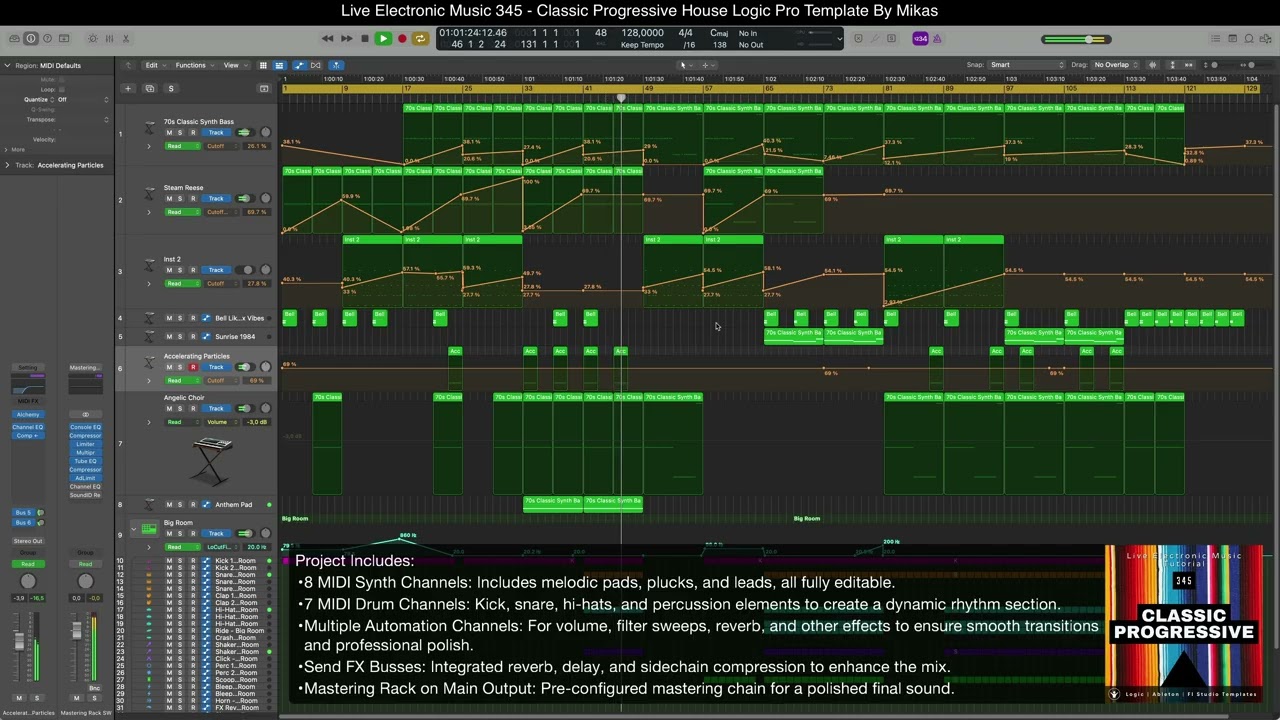Click the global Solo S button
This screenshot has height=720, width=1280.
point(171,88)
